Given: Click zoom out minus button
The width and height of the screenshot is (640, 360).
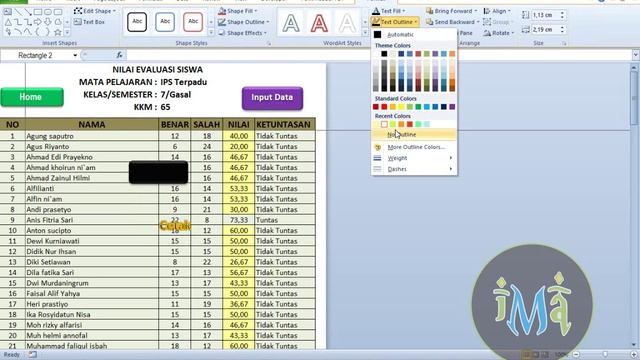Looking at the screenshot, I should 576,355.
